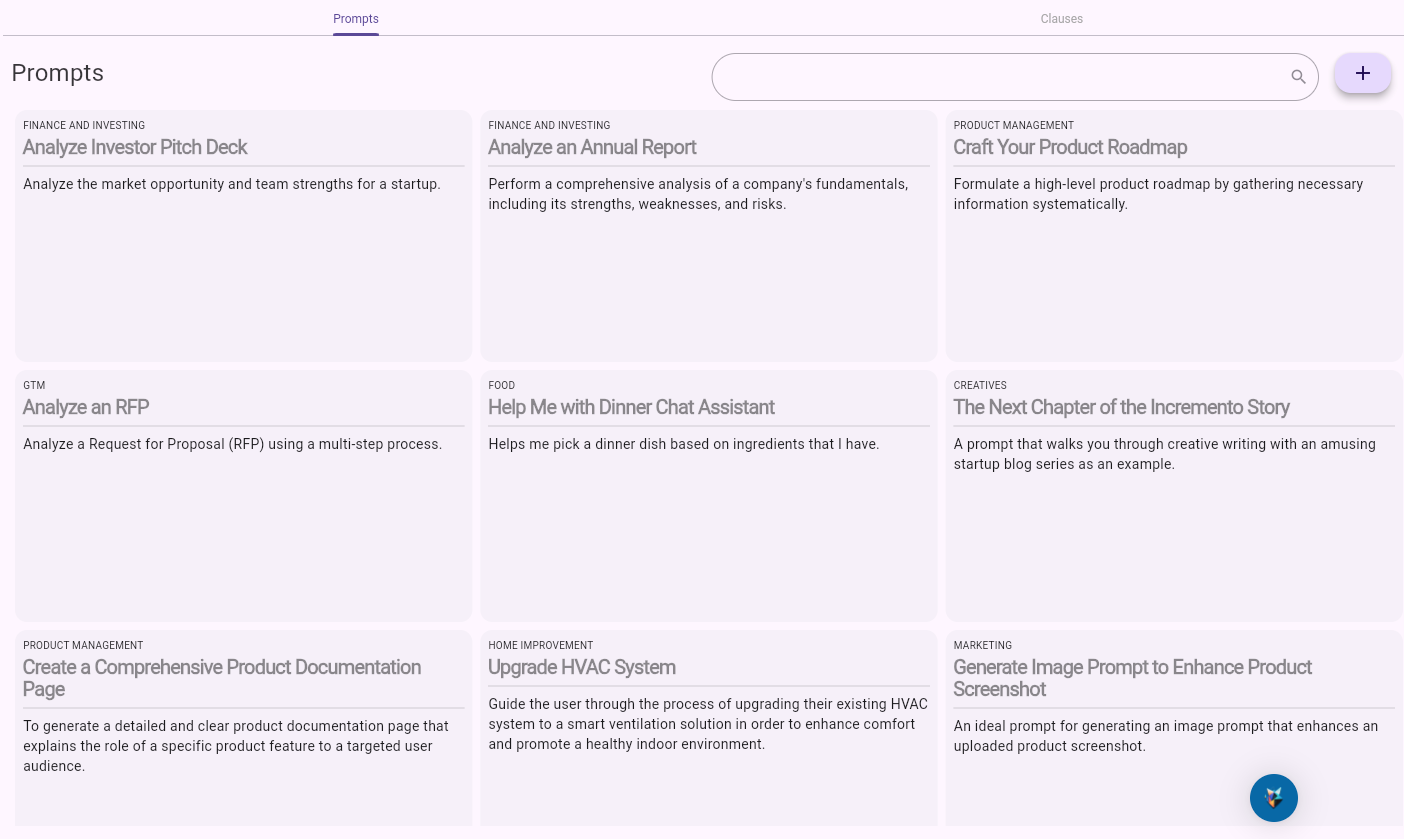Open the floating assistant logo button

[x=1273, y=798]
